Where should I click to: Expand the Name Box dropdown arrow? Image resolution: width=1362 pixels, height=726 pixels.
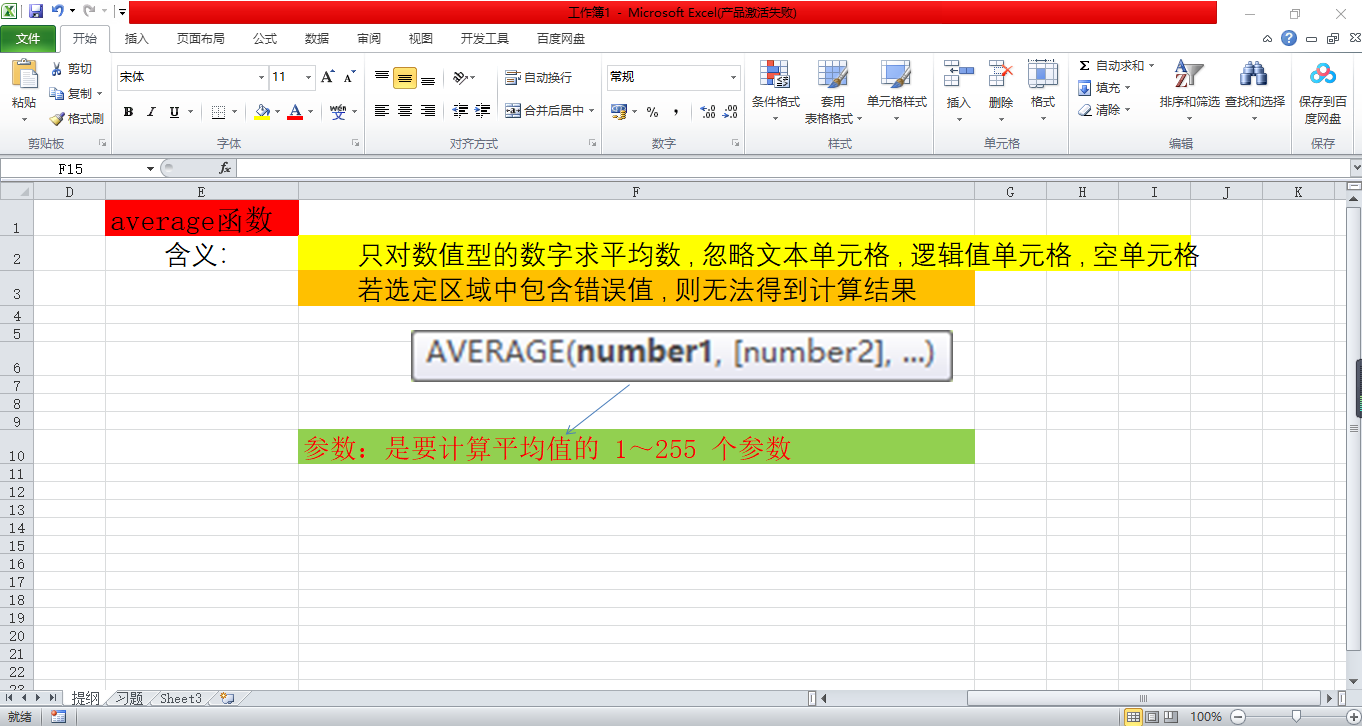pos(150,168)
